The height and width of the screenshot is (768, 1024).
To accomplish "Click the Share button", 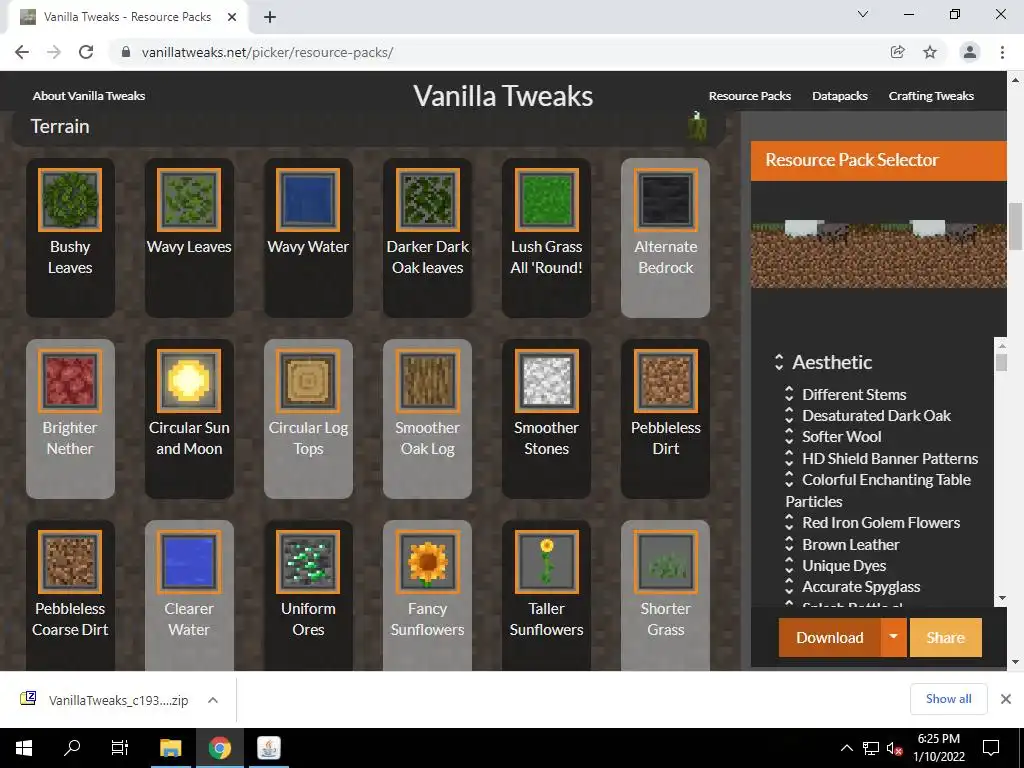I will [945, 637].
